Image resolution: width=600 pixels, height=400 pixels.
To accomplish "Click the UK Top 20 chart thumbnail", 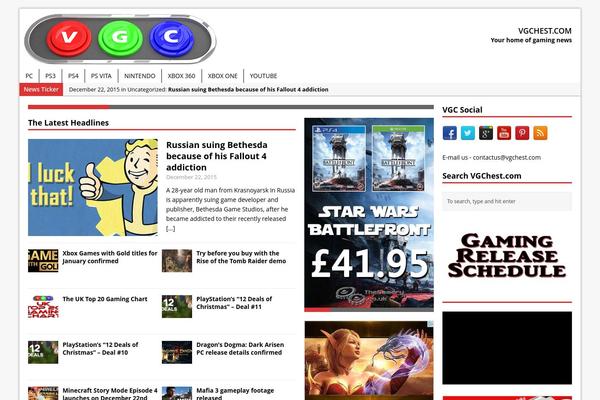I will 43,307.
